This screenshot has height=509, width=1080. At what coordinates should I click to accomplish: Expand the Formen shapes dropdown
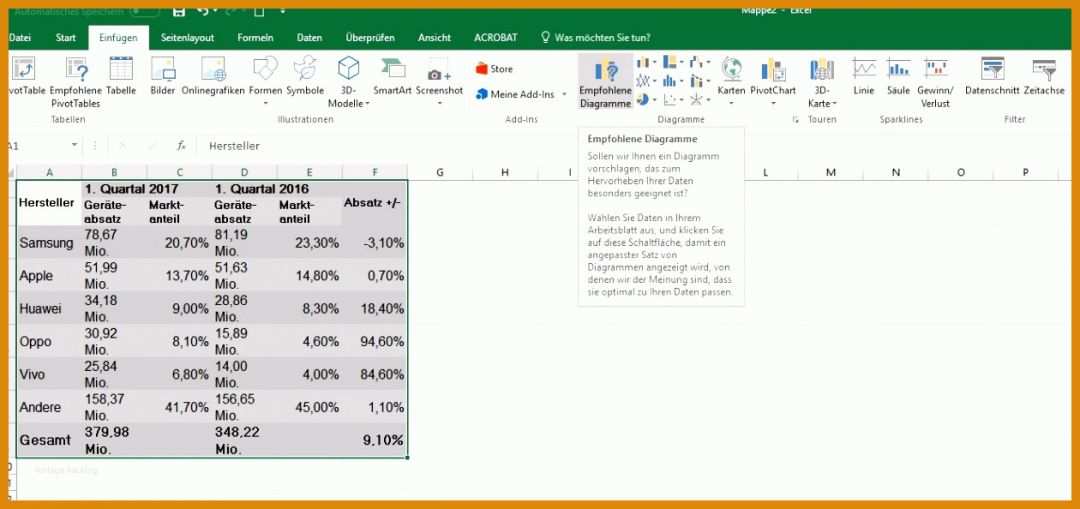click(265, 104)
